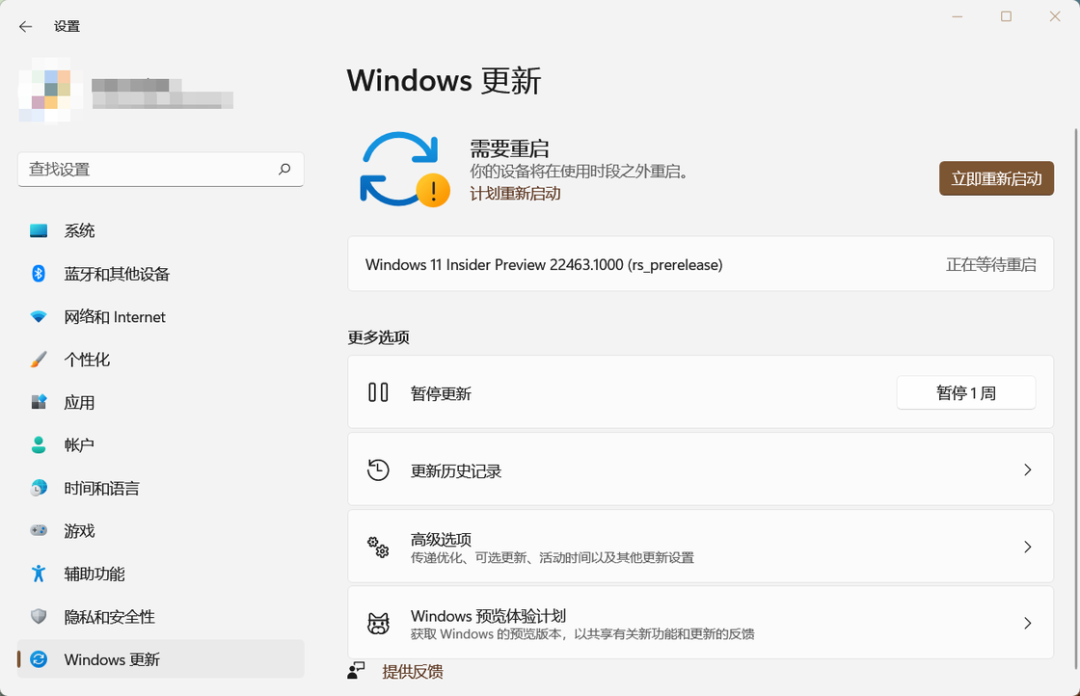Click in the 查找设置 search field

(x=160, y=169)
